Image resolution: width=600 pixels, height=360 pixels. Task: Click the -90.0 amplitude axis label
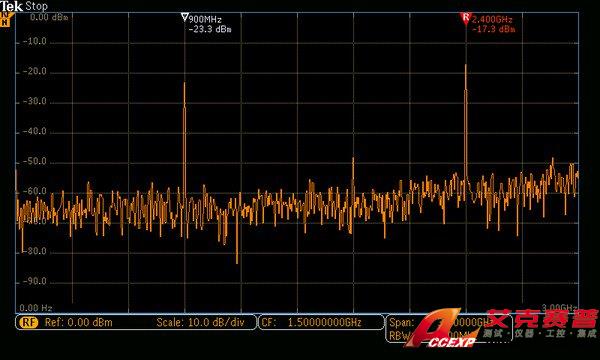[34, 282]
